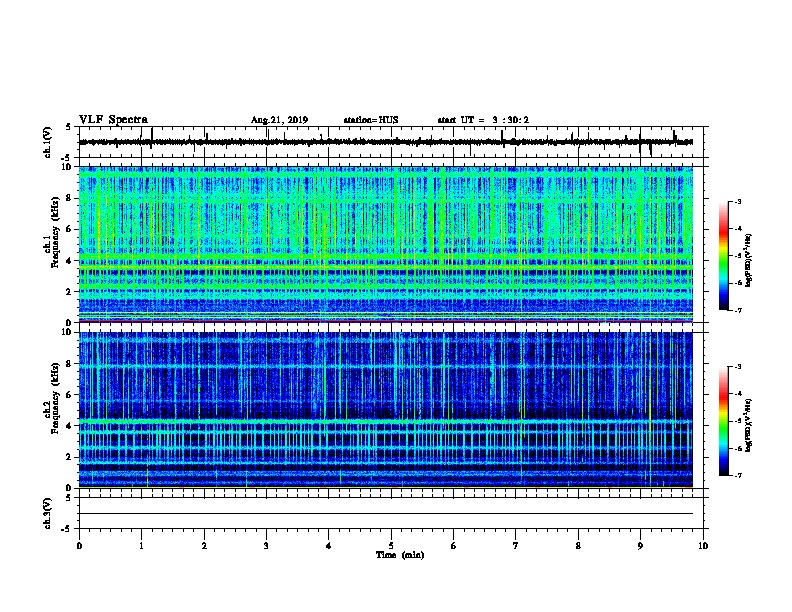Viewport: 792px width, 612px height.
Task: Click time axis tick label '7'
Action: pos(516,546)
